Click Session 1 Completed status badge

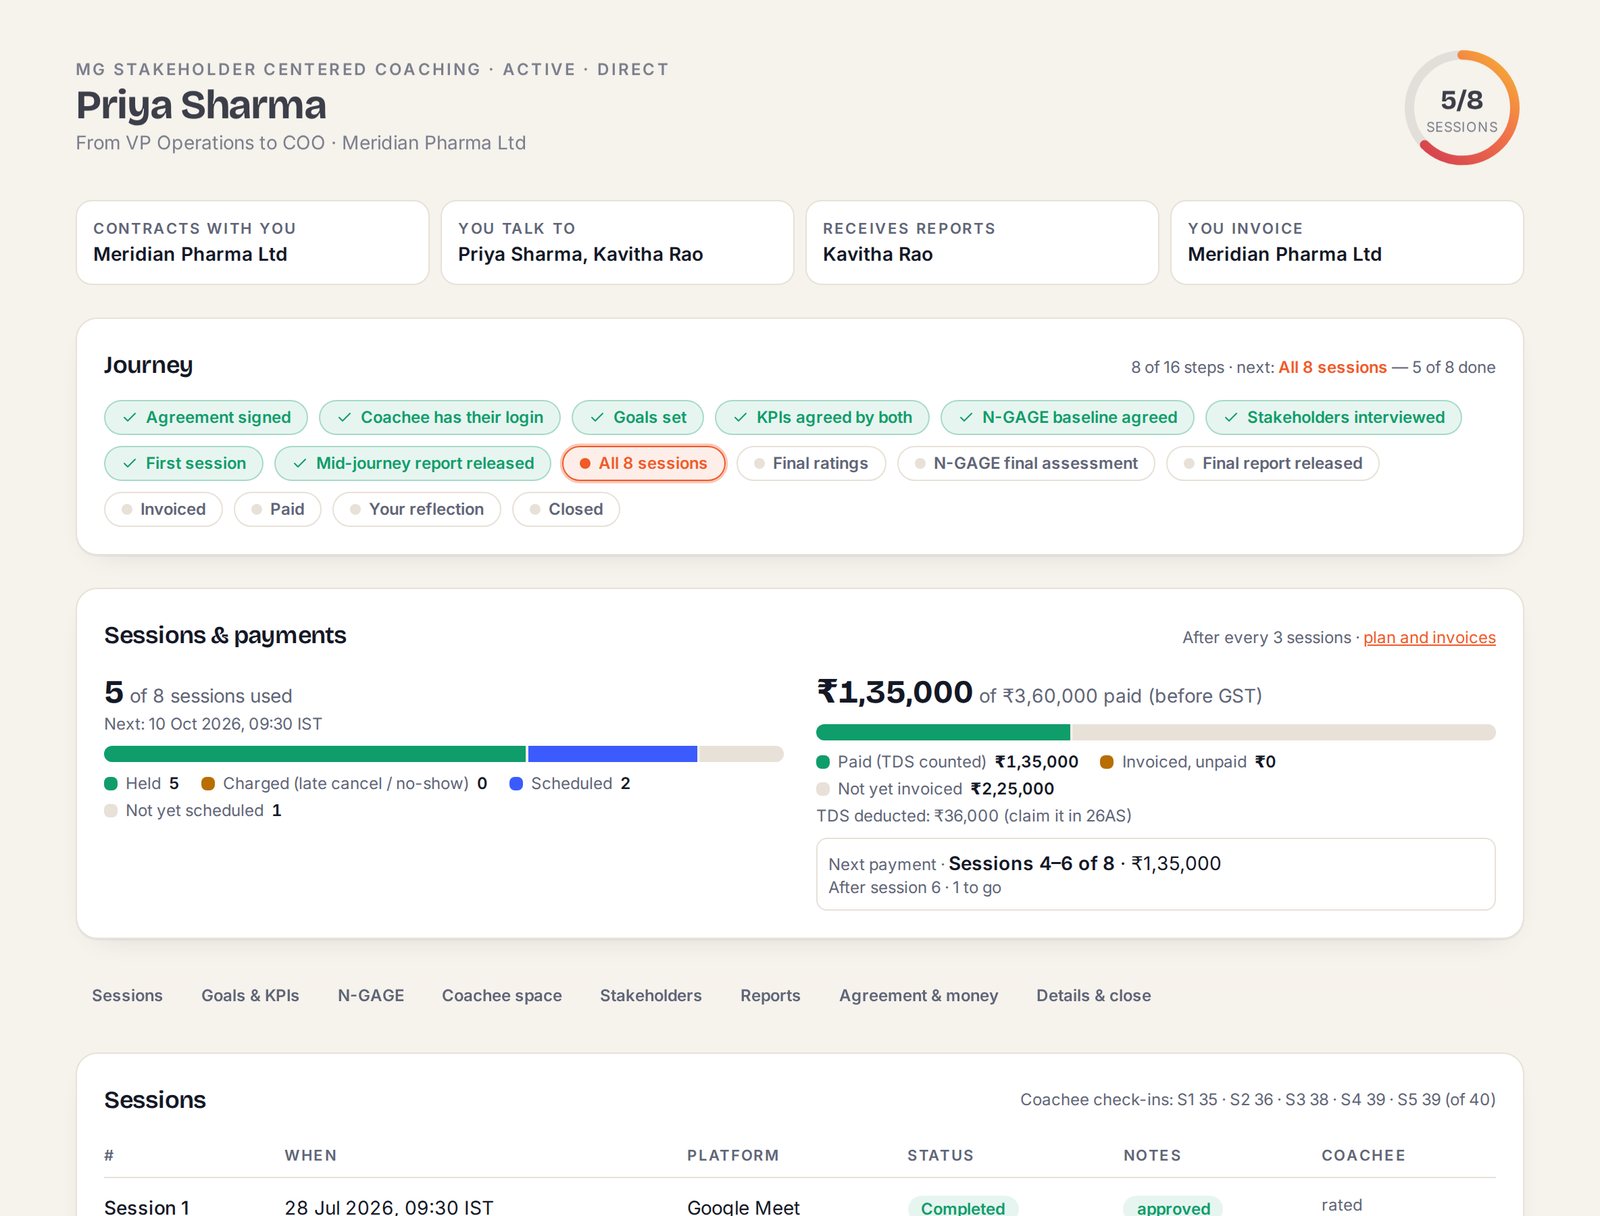(963, 1207)
